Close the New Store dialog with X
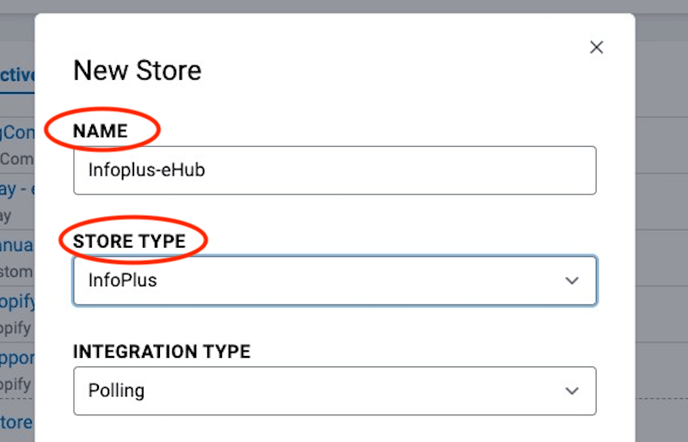The height and width of the screenshot is (442, 688). [596, 47]
